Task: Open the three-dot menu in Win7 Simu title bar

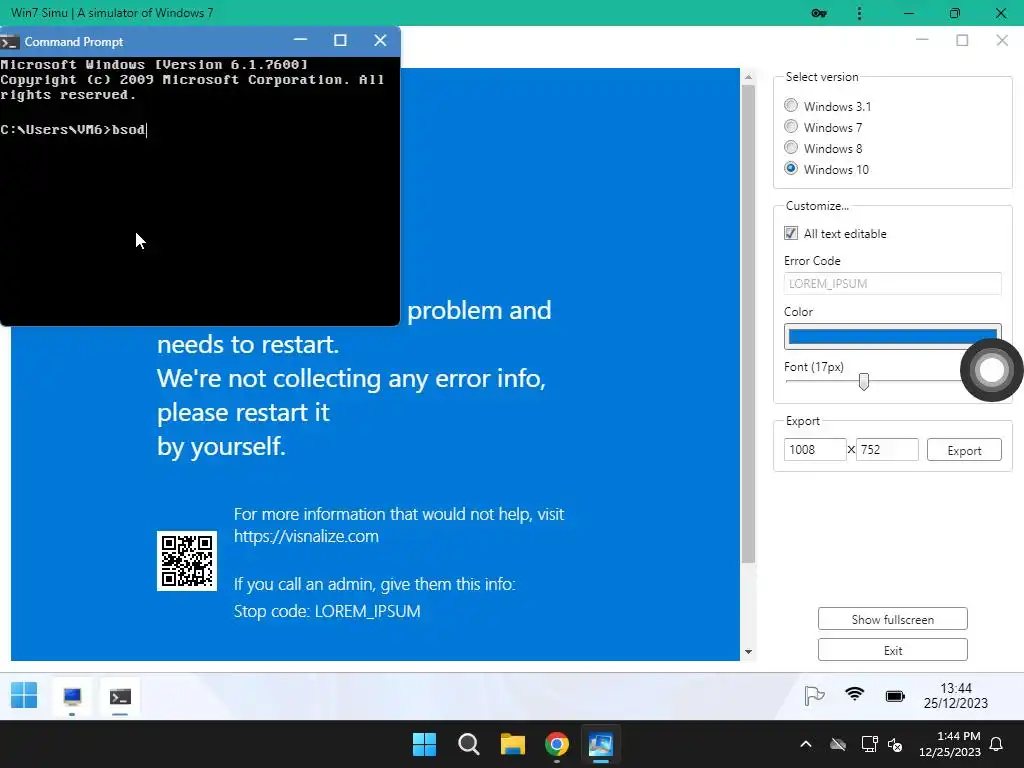Action: pos(859,13)
